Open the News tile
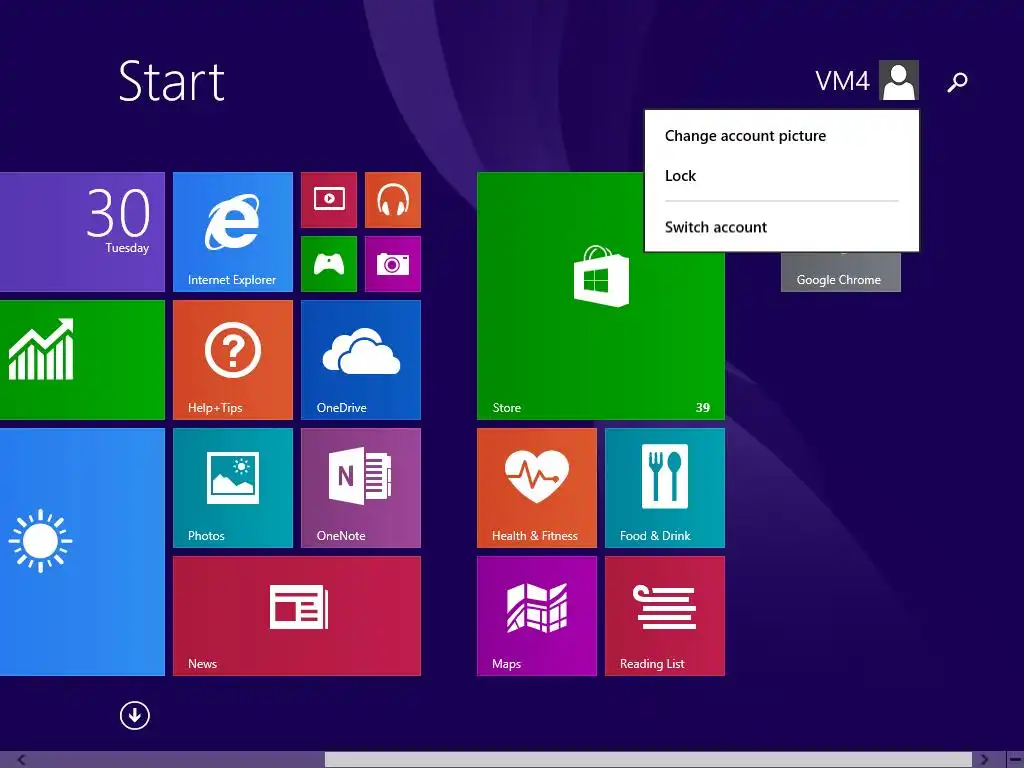 tap(296, 616)
